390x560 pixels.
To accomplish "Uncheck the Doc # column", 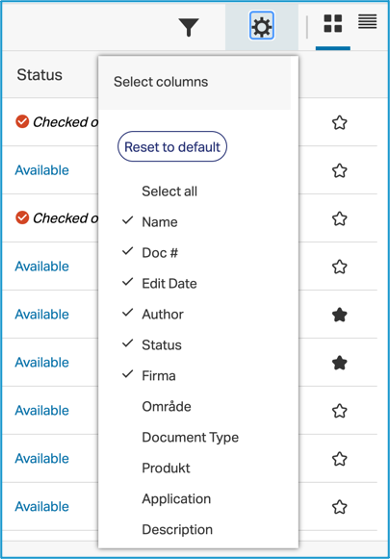I will pyautogui.click(x=150, y=252).
